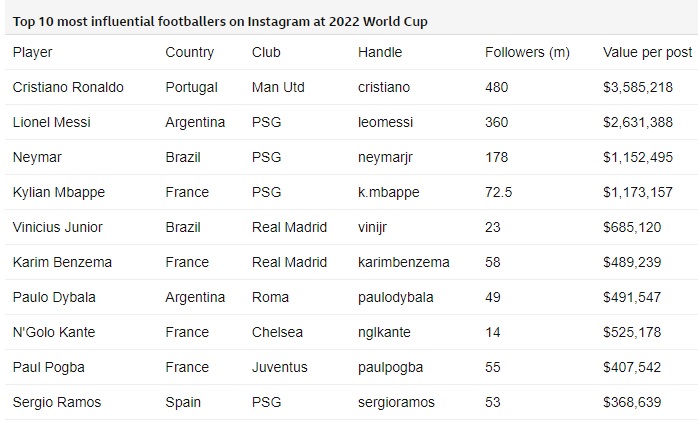The image size is (698, 424).
Task: Click the Value per post header
Action: click(x=644, y=52)
